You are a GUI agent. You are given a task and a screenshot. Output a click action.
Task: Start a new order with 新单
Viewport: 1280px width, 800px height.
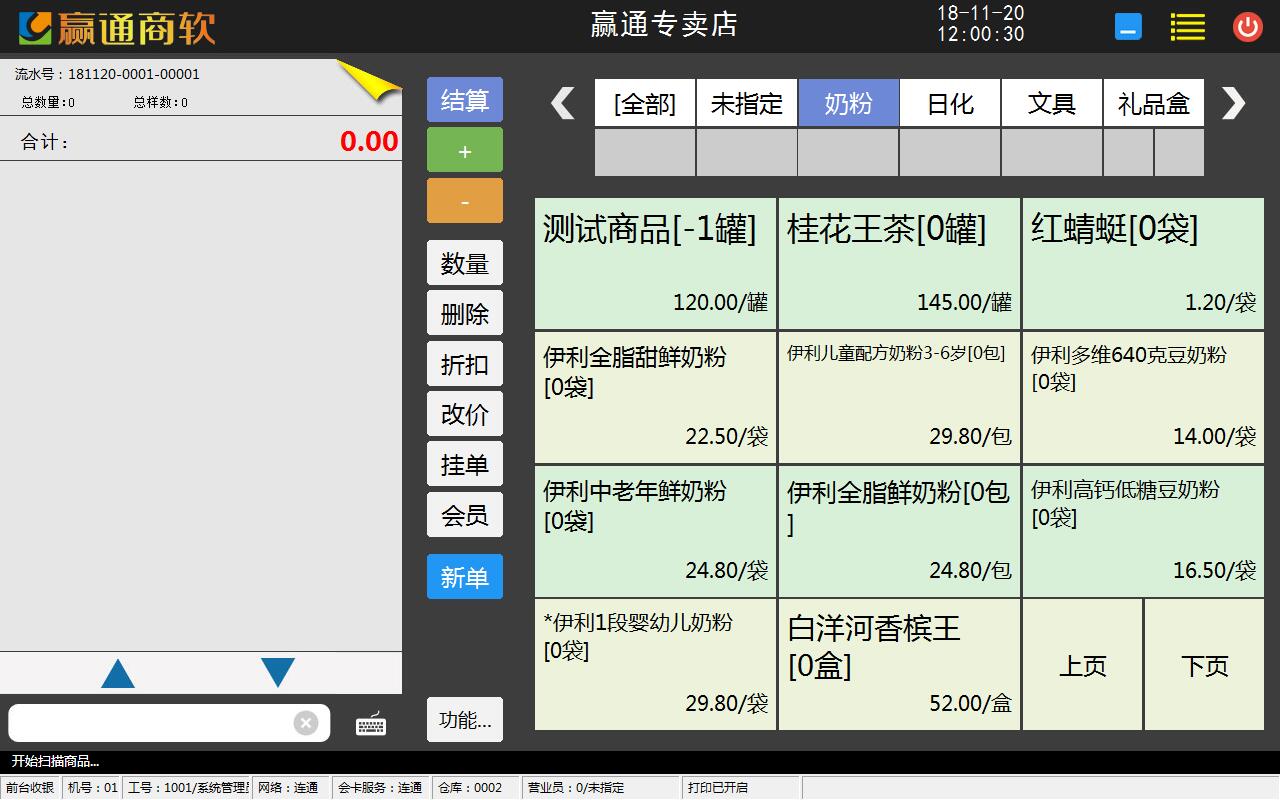465,577
